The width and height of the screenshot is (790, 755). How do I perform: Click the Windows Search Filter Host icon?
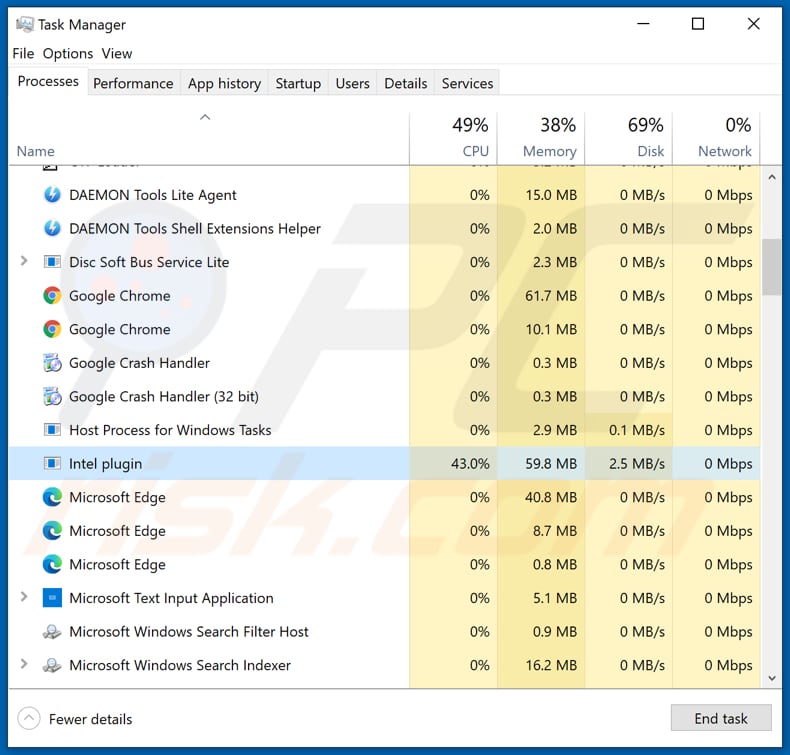coord(52,632)
